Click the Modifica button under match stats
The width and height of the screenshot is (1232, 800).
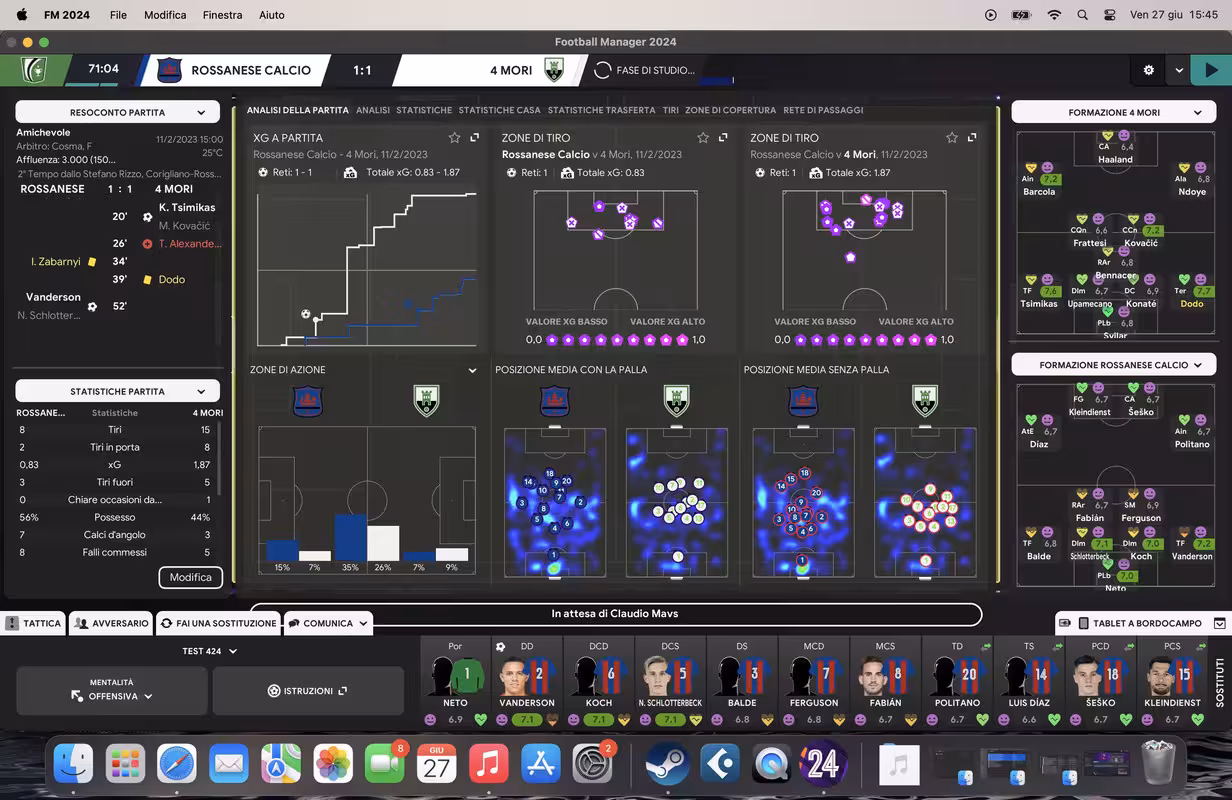click(190, 577)
